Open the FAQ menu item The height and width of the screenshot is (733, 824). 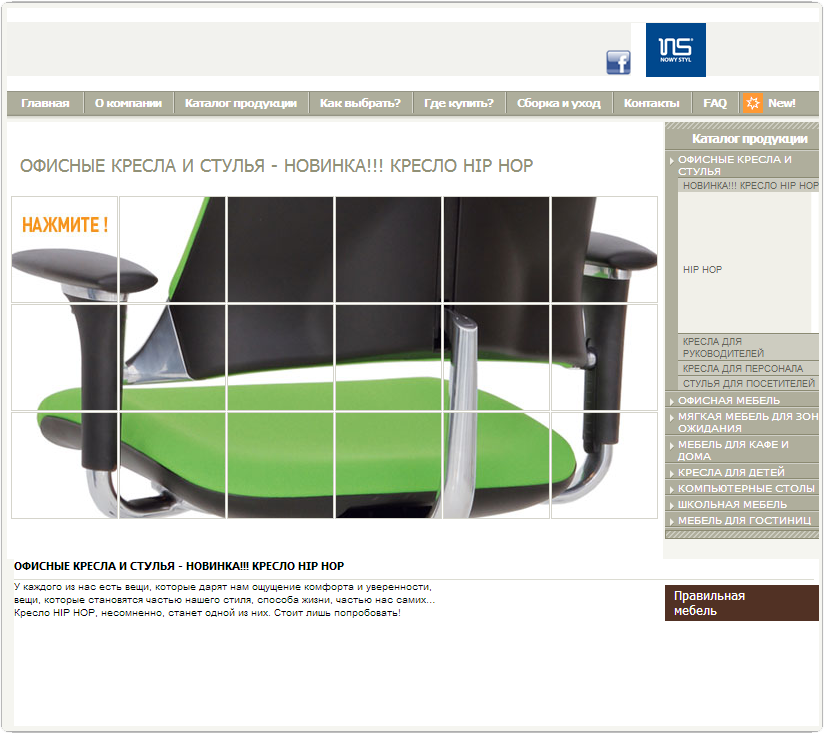pyautogui.click(x=715, y=104)
